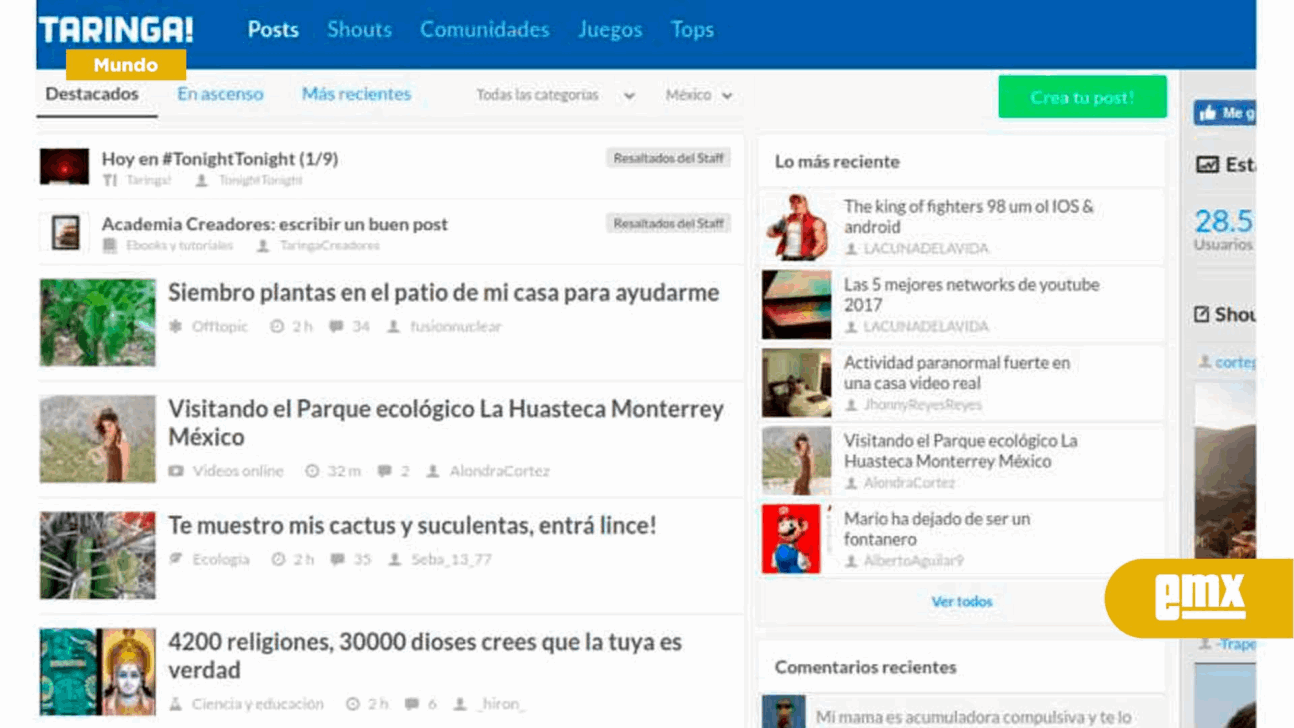Open AlbertoAguilar9 user profile
This screenshot has width=1294, height=728.
913,561
